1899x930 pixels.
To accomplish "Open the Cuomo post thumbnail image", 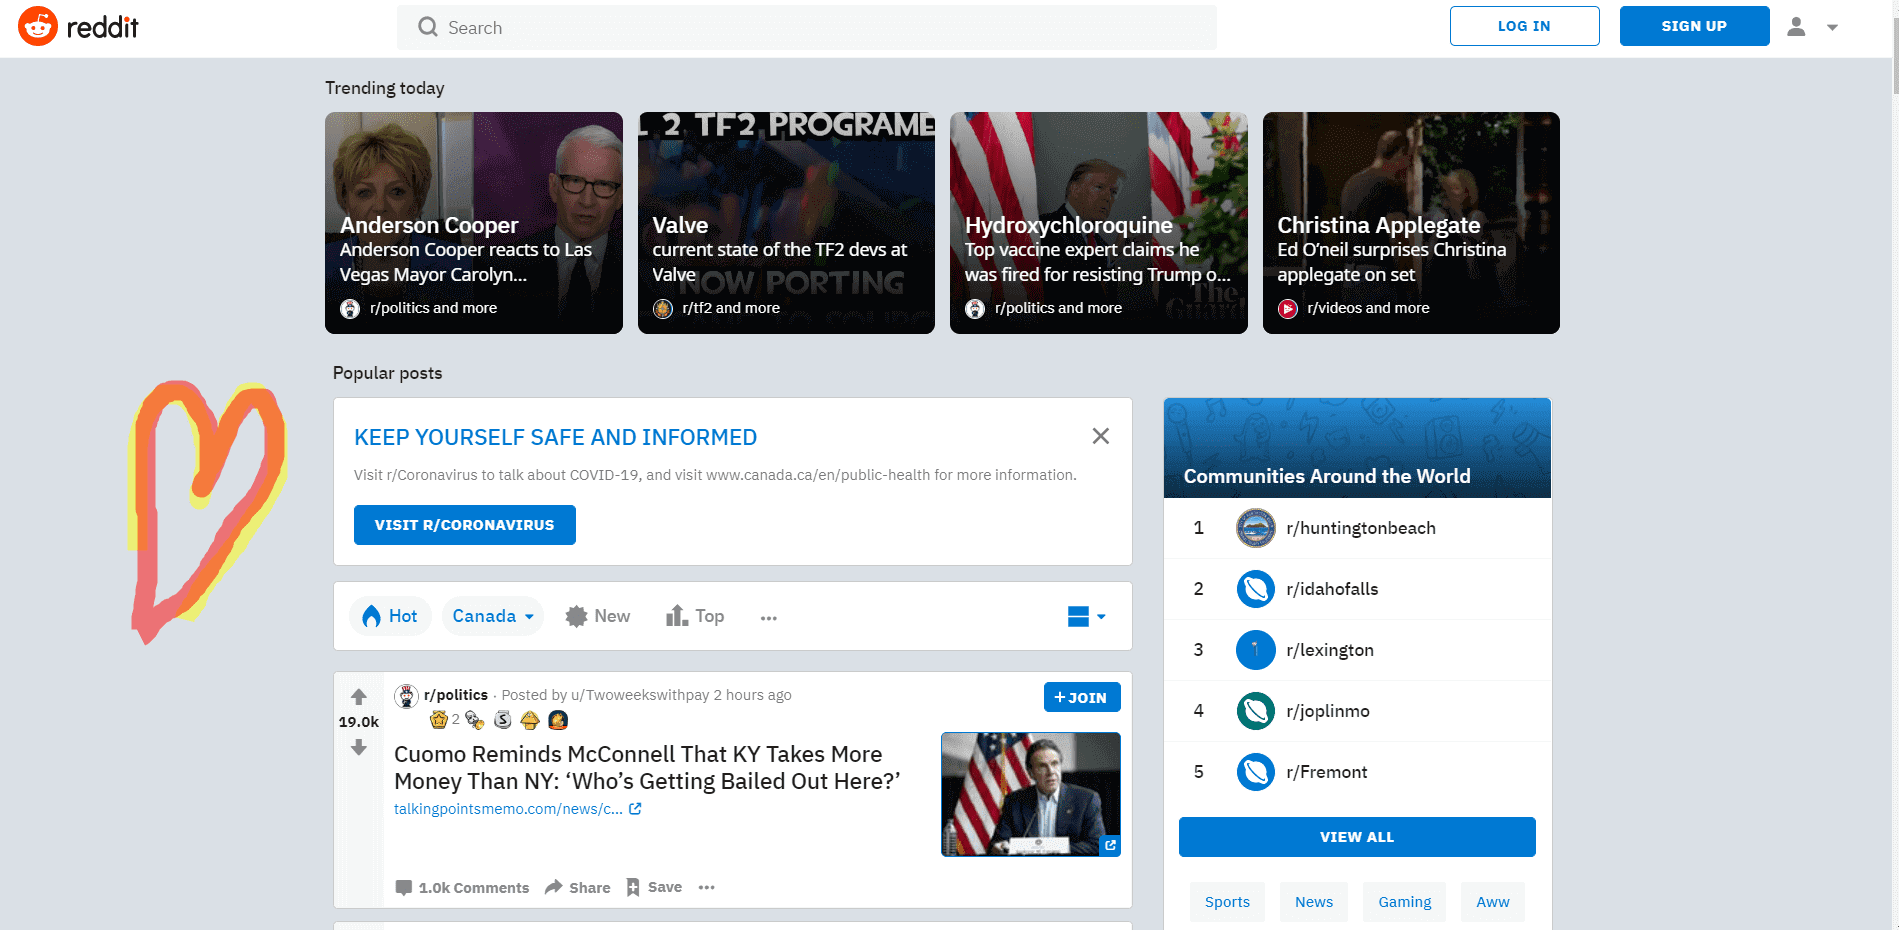I will click(1031, 794).
